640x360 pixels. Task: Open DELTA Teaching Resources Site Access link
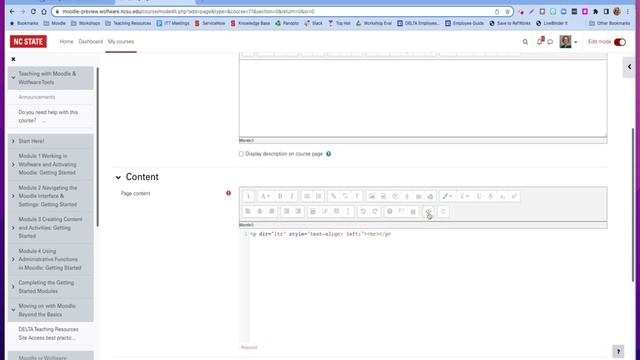[x=49, y=333]
